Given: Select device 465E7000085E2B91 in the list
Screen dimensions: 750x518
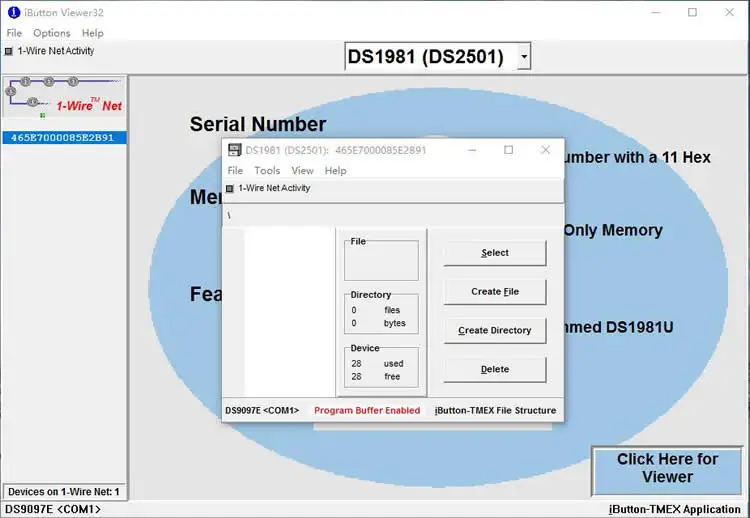Looking at the screenshot, I should coord(64,138).
